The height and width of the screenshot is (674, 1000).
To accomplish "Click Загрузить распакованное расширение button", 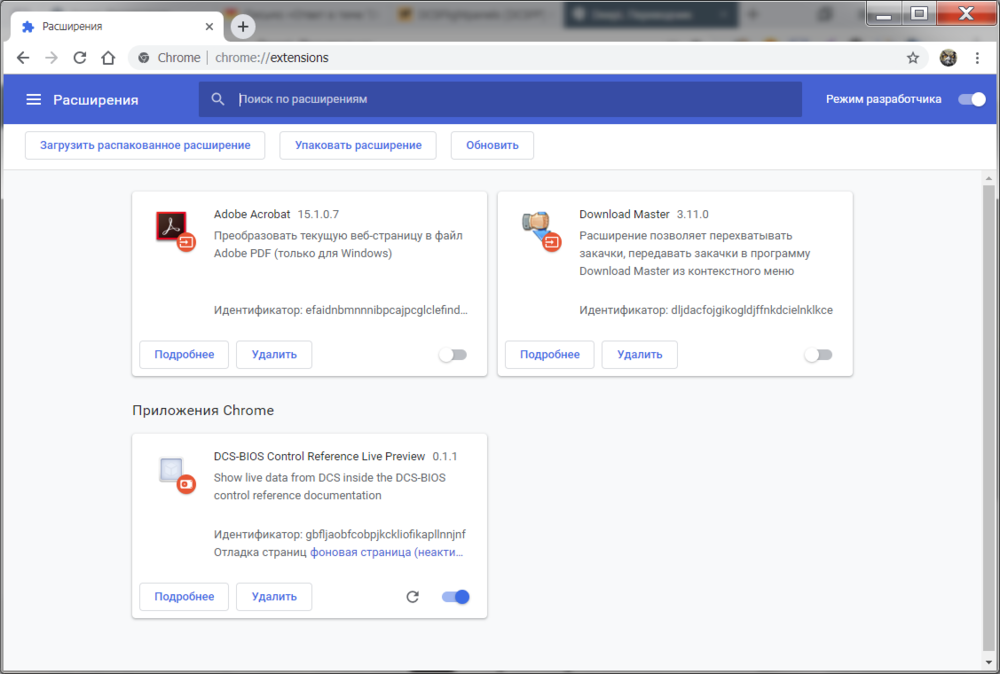I will [x=145, y=145].
